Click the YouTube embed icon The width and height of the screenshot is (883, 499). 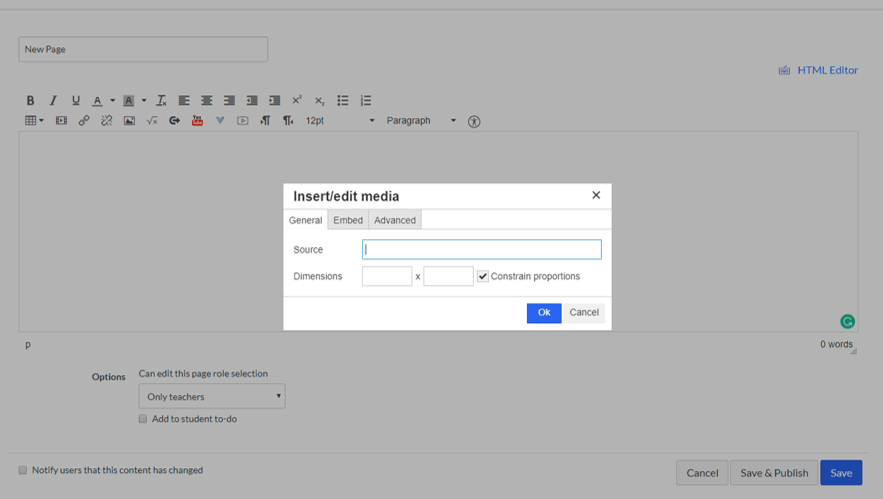point(197,121)
